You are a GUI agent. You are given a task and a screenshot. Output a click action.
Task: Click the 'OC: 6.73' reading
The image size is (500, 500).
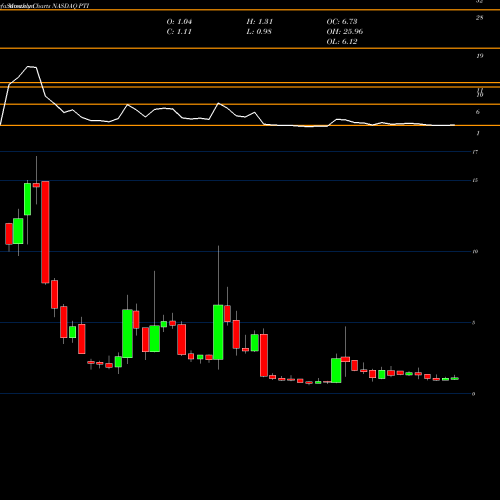coord(342,22)
